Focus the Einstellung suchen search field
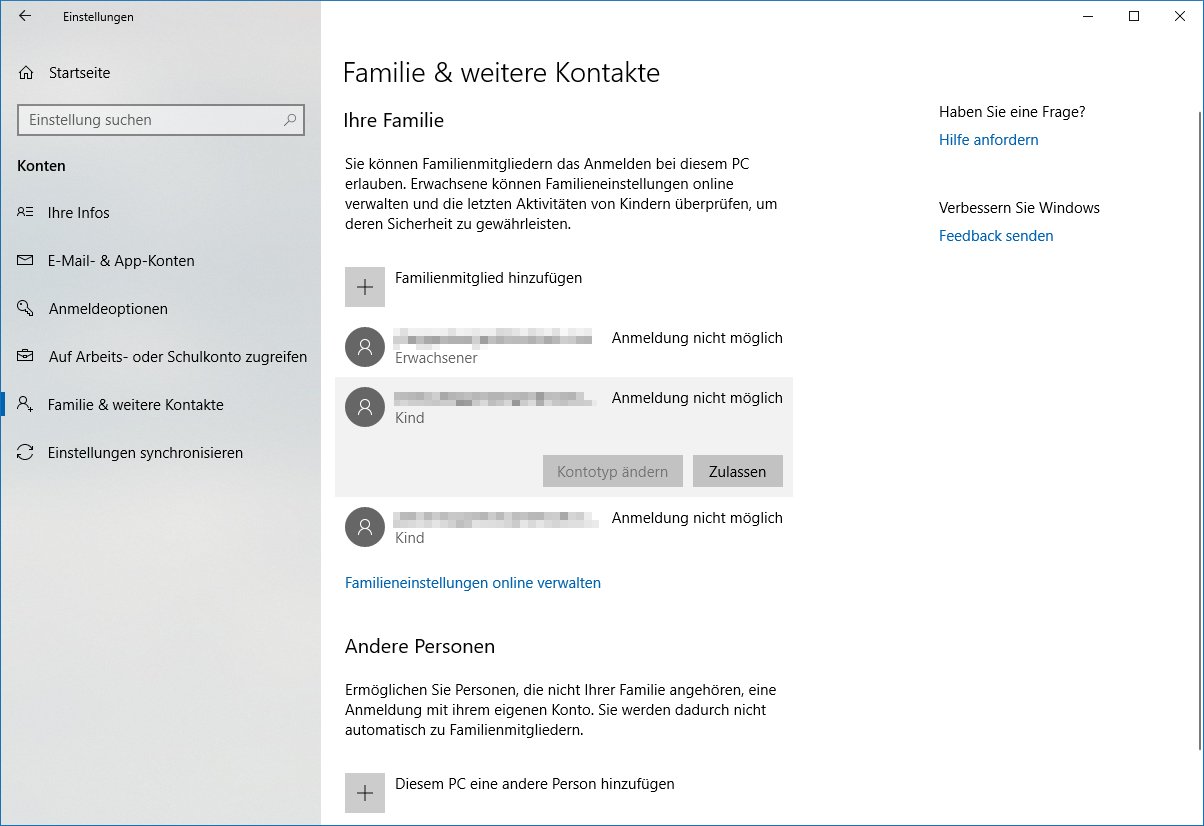Image resolution: width=1204 pixels, height=826 pixels. tap(160, 120)
